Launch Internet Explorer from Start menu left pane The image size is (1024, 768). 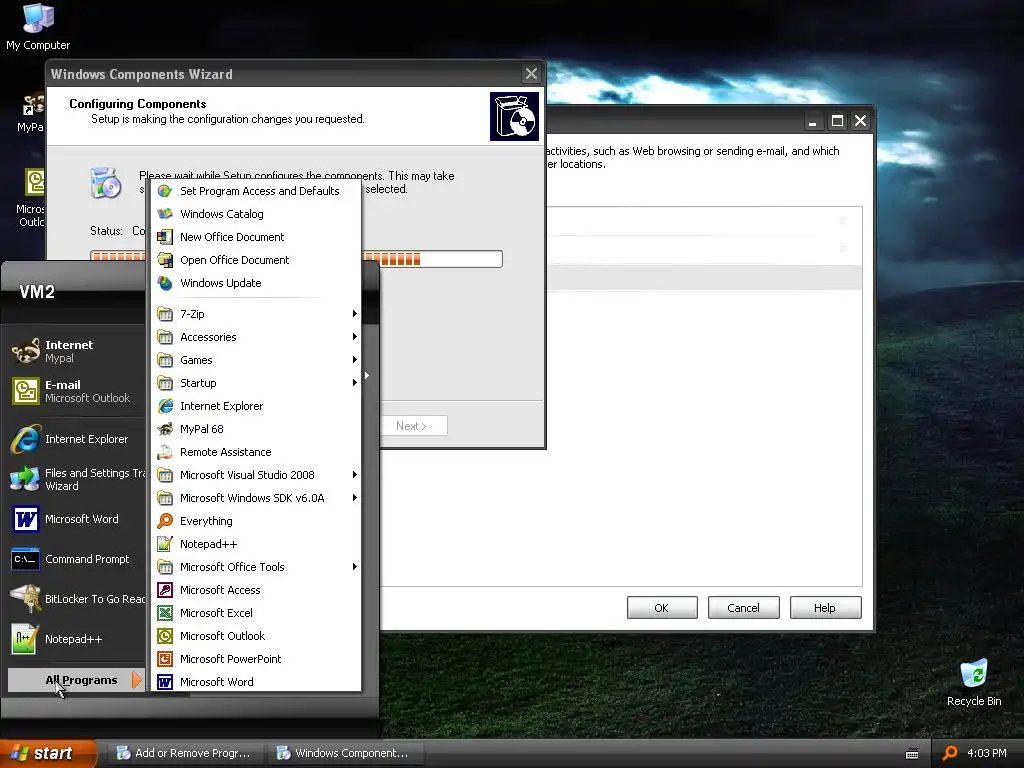[76, 439]
